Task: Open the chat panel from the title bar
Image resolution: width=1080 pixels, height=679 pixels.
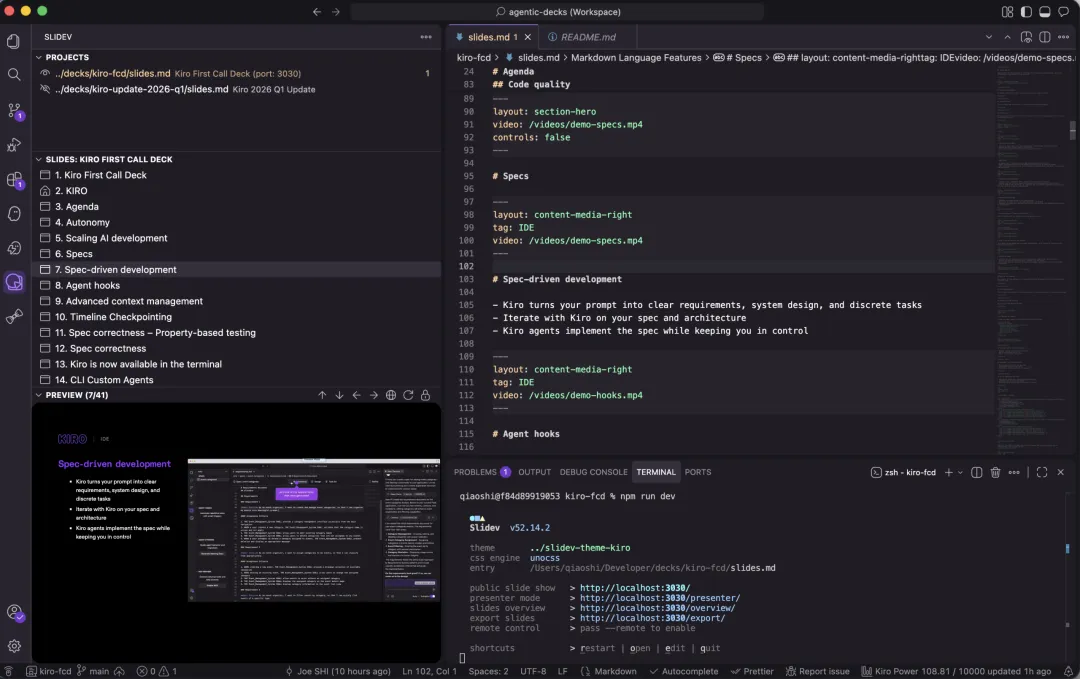Action: [x=1063, y=12]
